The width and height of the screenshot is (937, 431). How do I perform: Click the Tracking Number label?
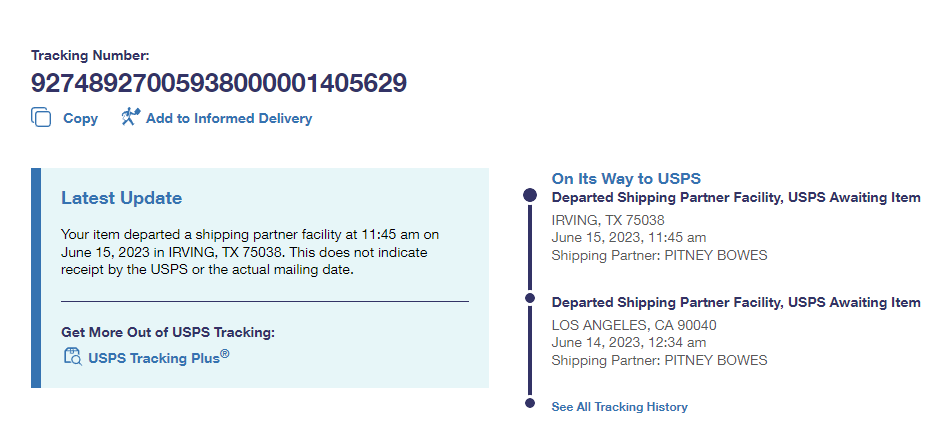tap(90, 56)
